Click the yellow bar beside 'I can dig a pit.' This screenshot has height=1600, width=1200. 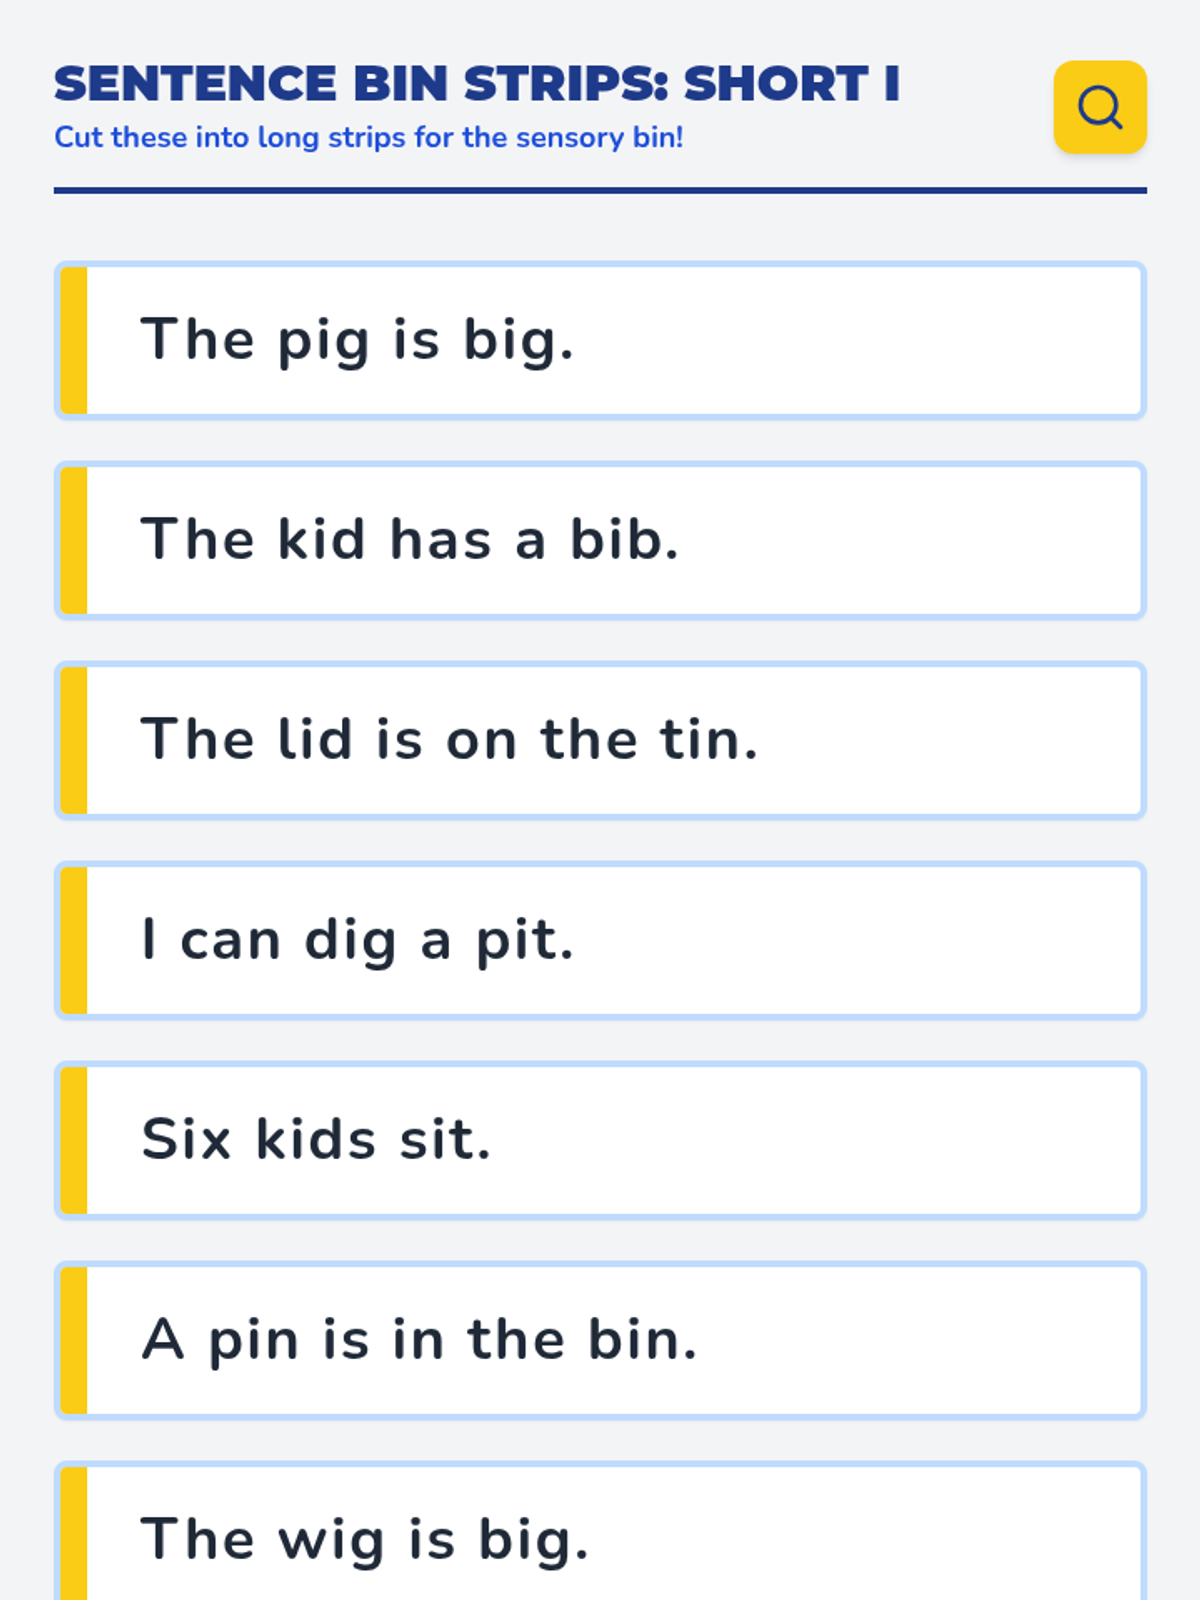pos(74,940)
